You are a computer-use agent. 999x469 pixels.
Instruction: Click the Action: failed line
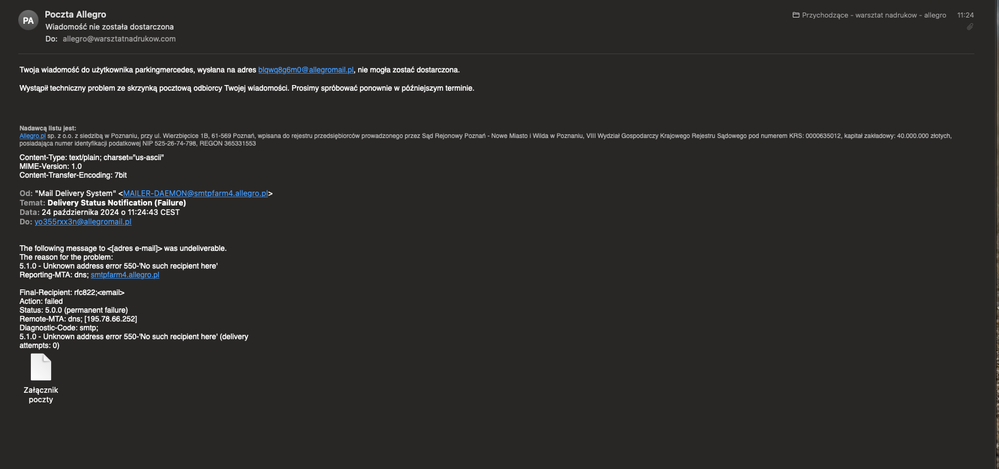click(x=41, y=301)
